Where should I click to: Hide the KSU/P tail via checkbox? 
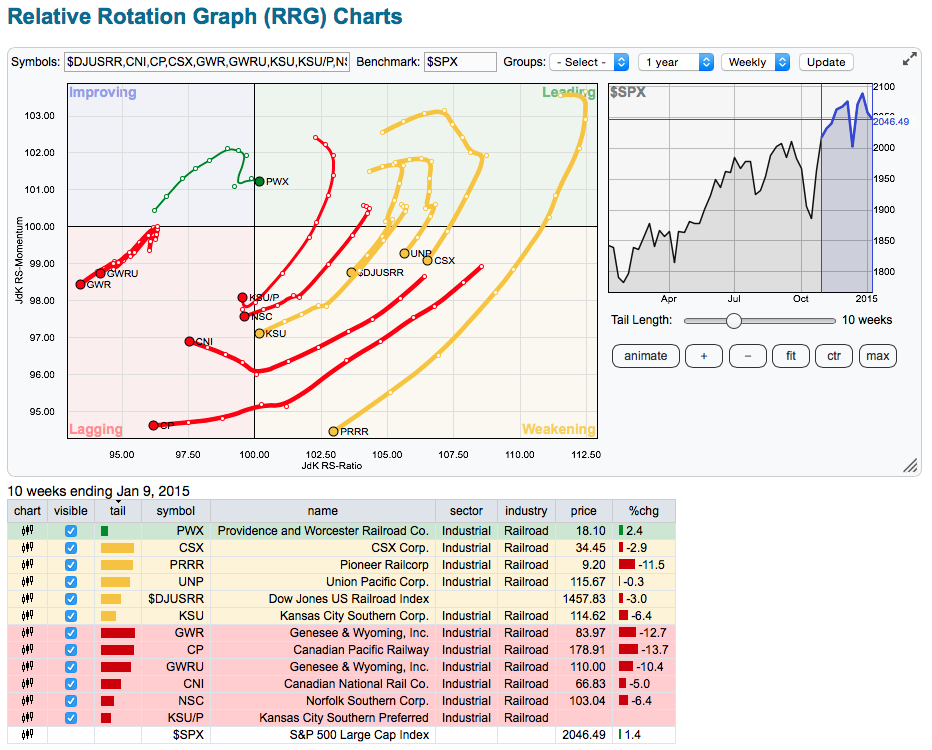(x=71, y=717)
